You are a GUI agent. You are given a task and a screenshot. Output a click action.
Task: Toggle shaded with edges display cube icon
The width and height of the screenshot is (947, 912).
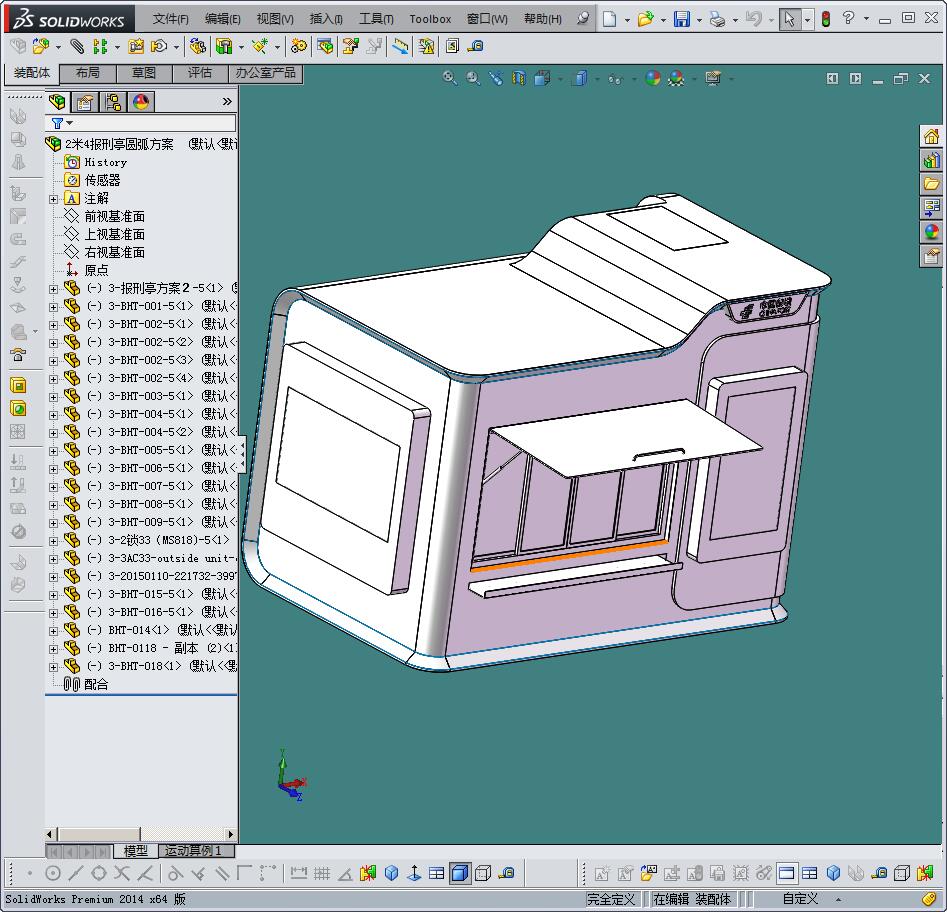[x=460, y=873]
